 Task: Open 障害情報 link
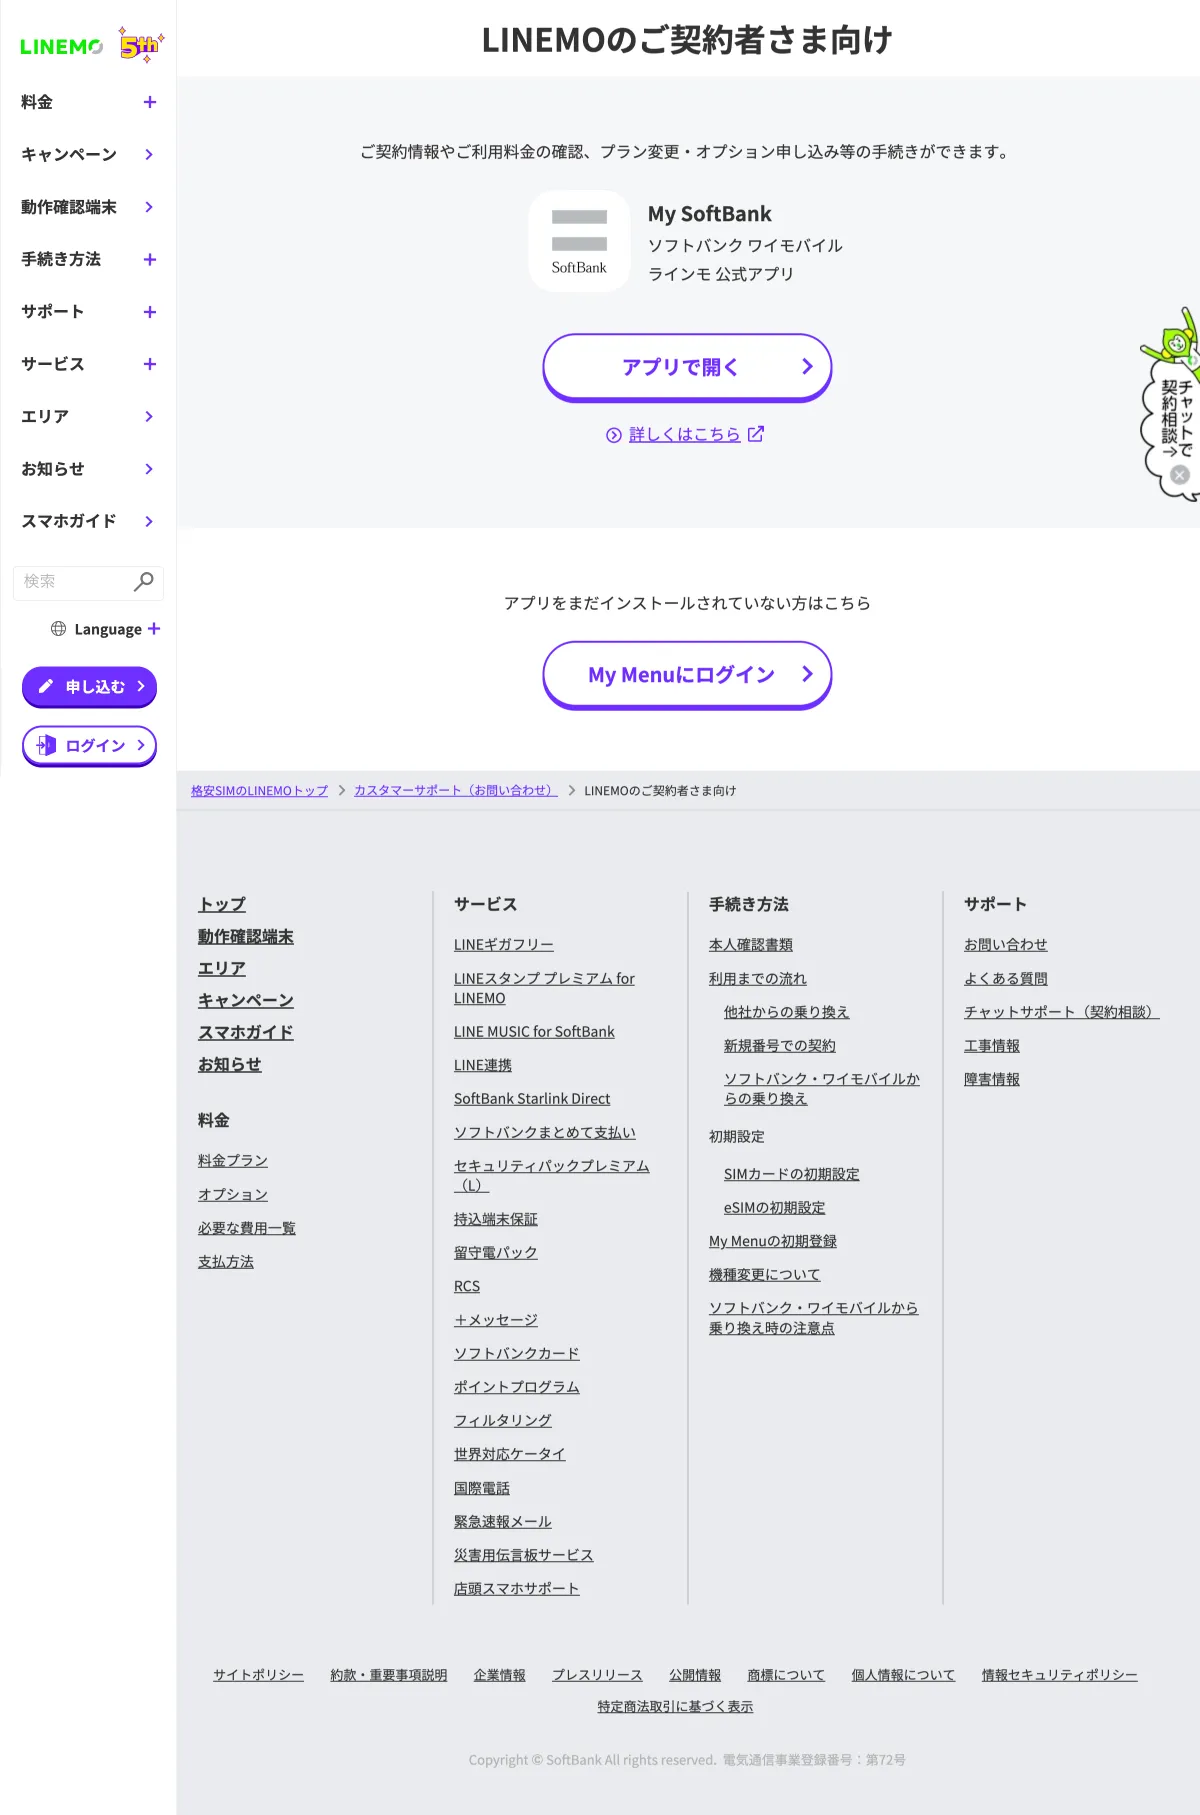(992, 1080)
